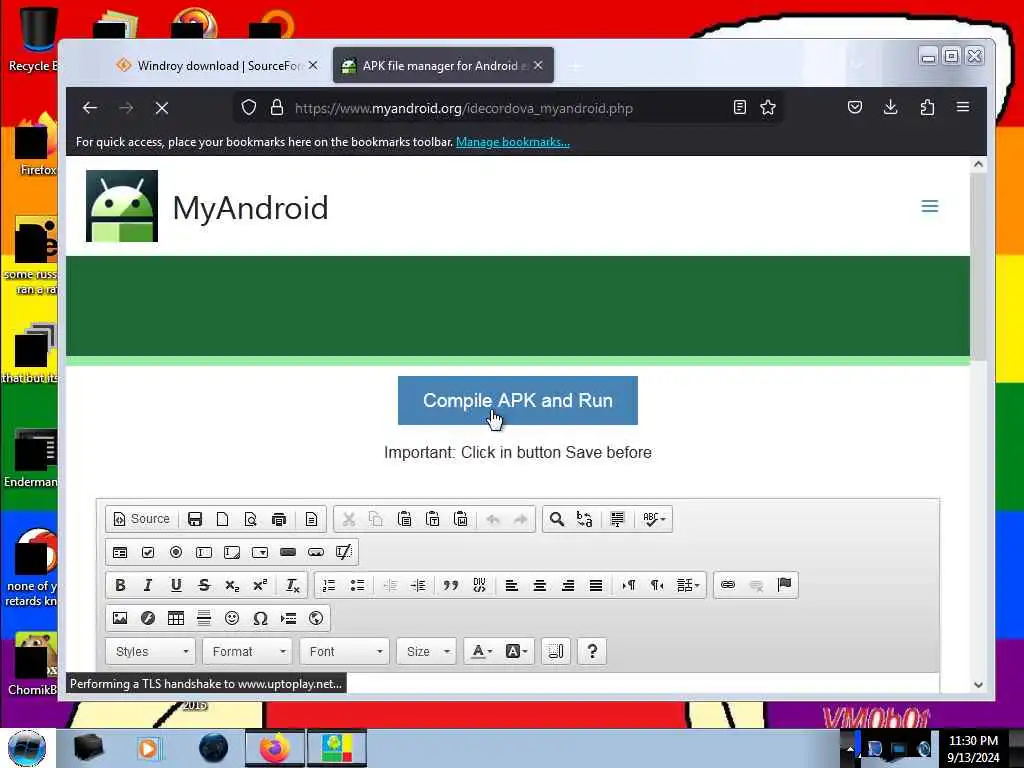The width and height of the screenshot is (1024, 768).
Task: Open the Text Color picker
Action: tap(481, 652)
